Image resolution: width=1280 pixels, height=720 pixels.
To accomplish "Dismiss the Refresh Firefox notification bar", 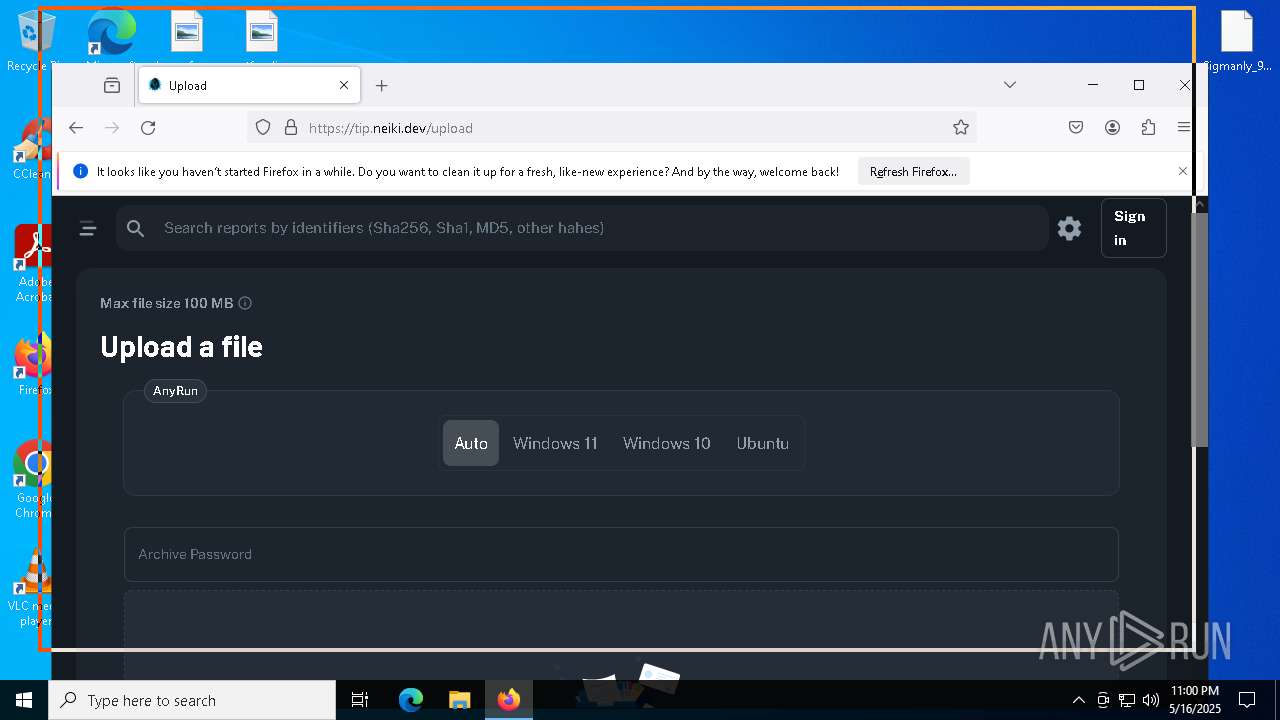I will tap(1183, 171).
